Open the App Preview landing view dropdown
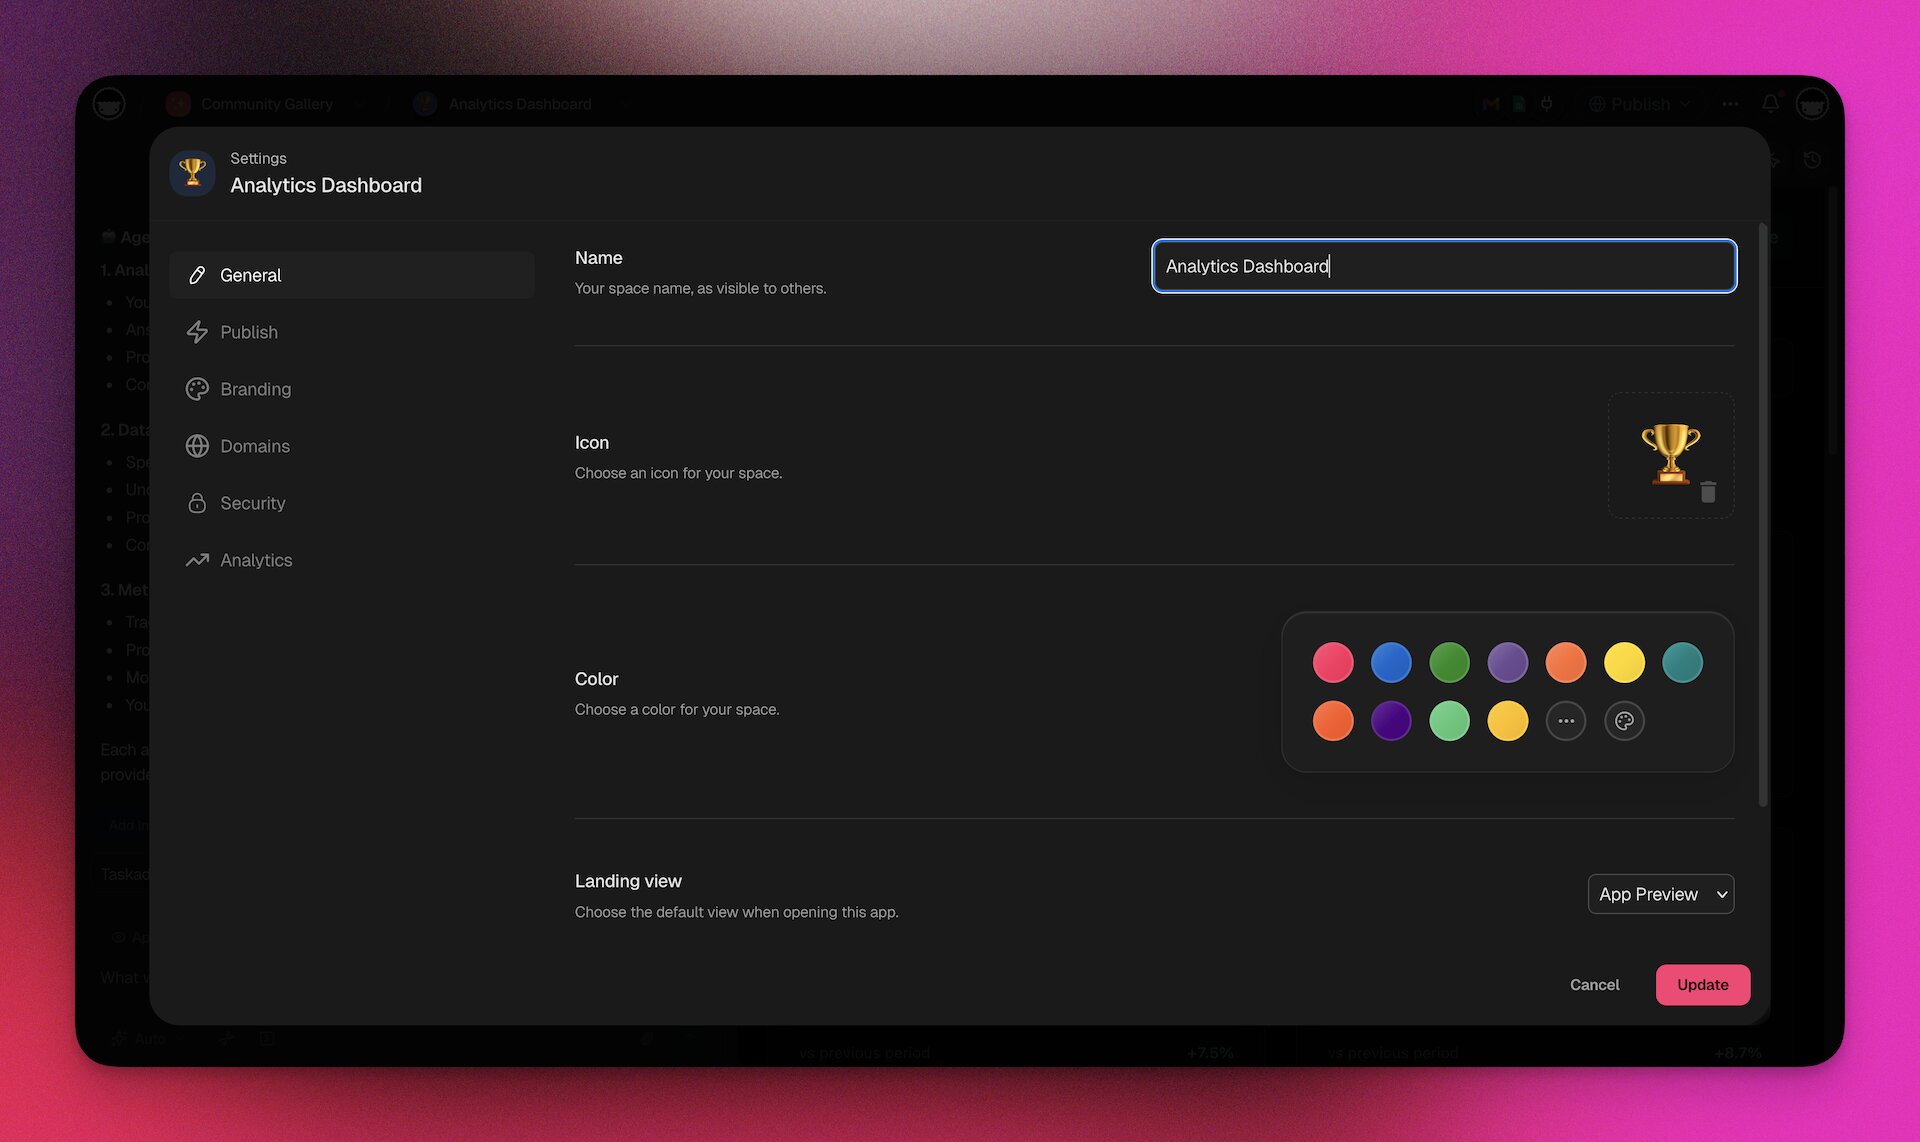Image resolution: width=1920 pixels, height=1142 pixels. click(1660, 893)
